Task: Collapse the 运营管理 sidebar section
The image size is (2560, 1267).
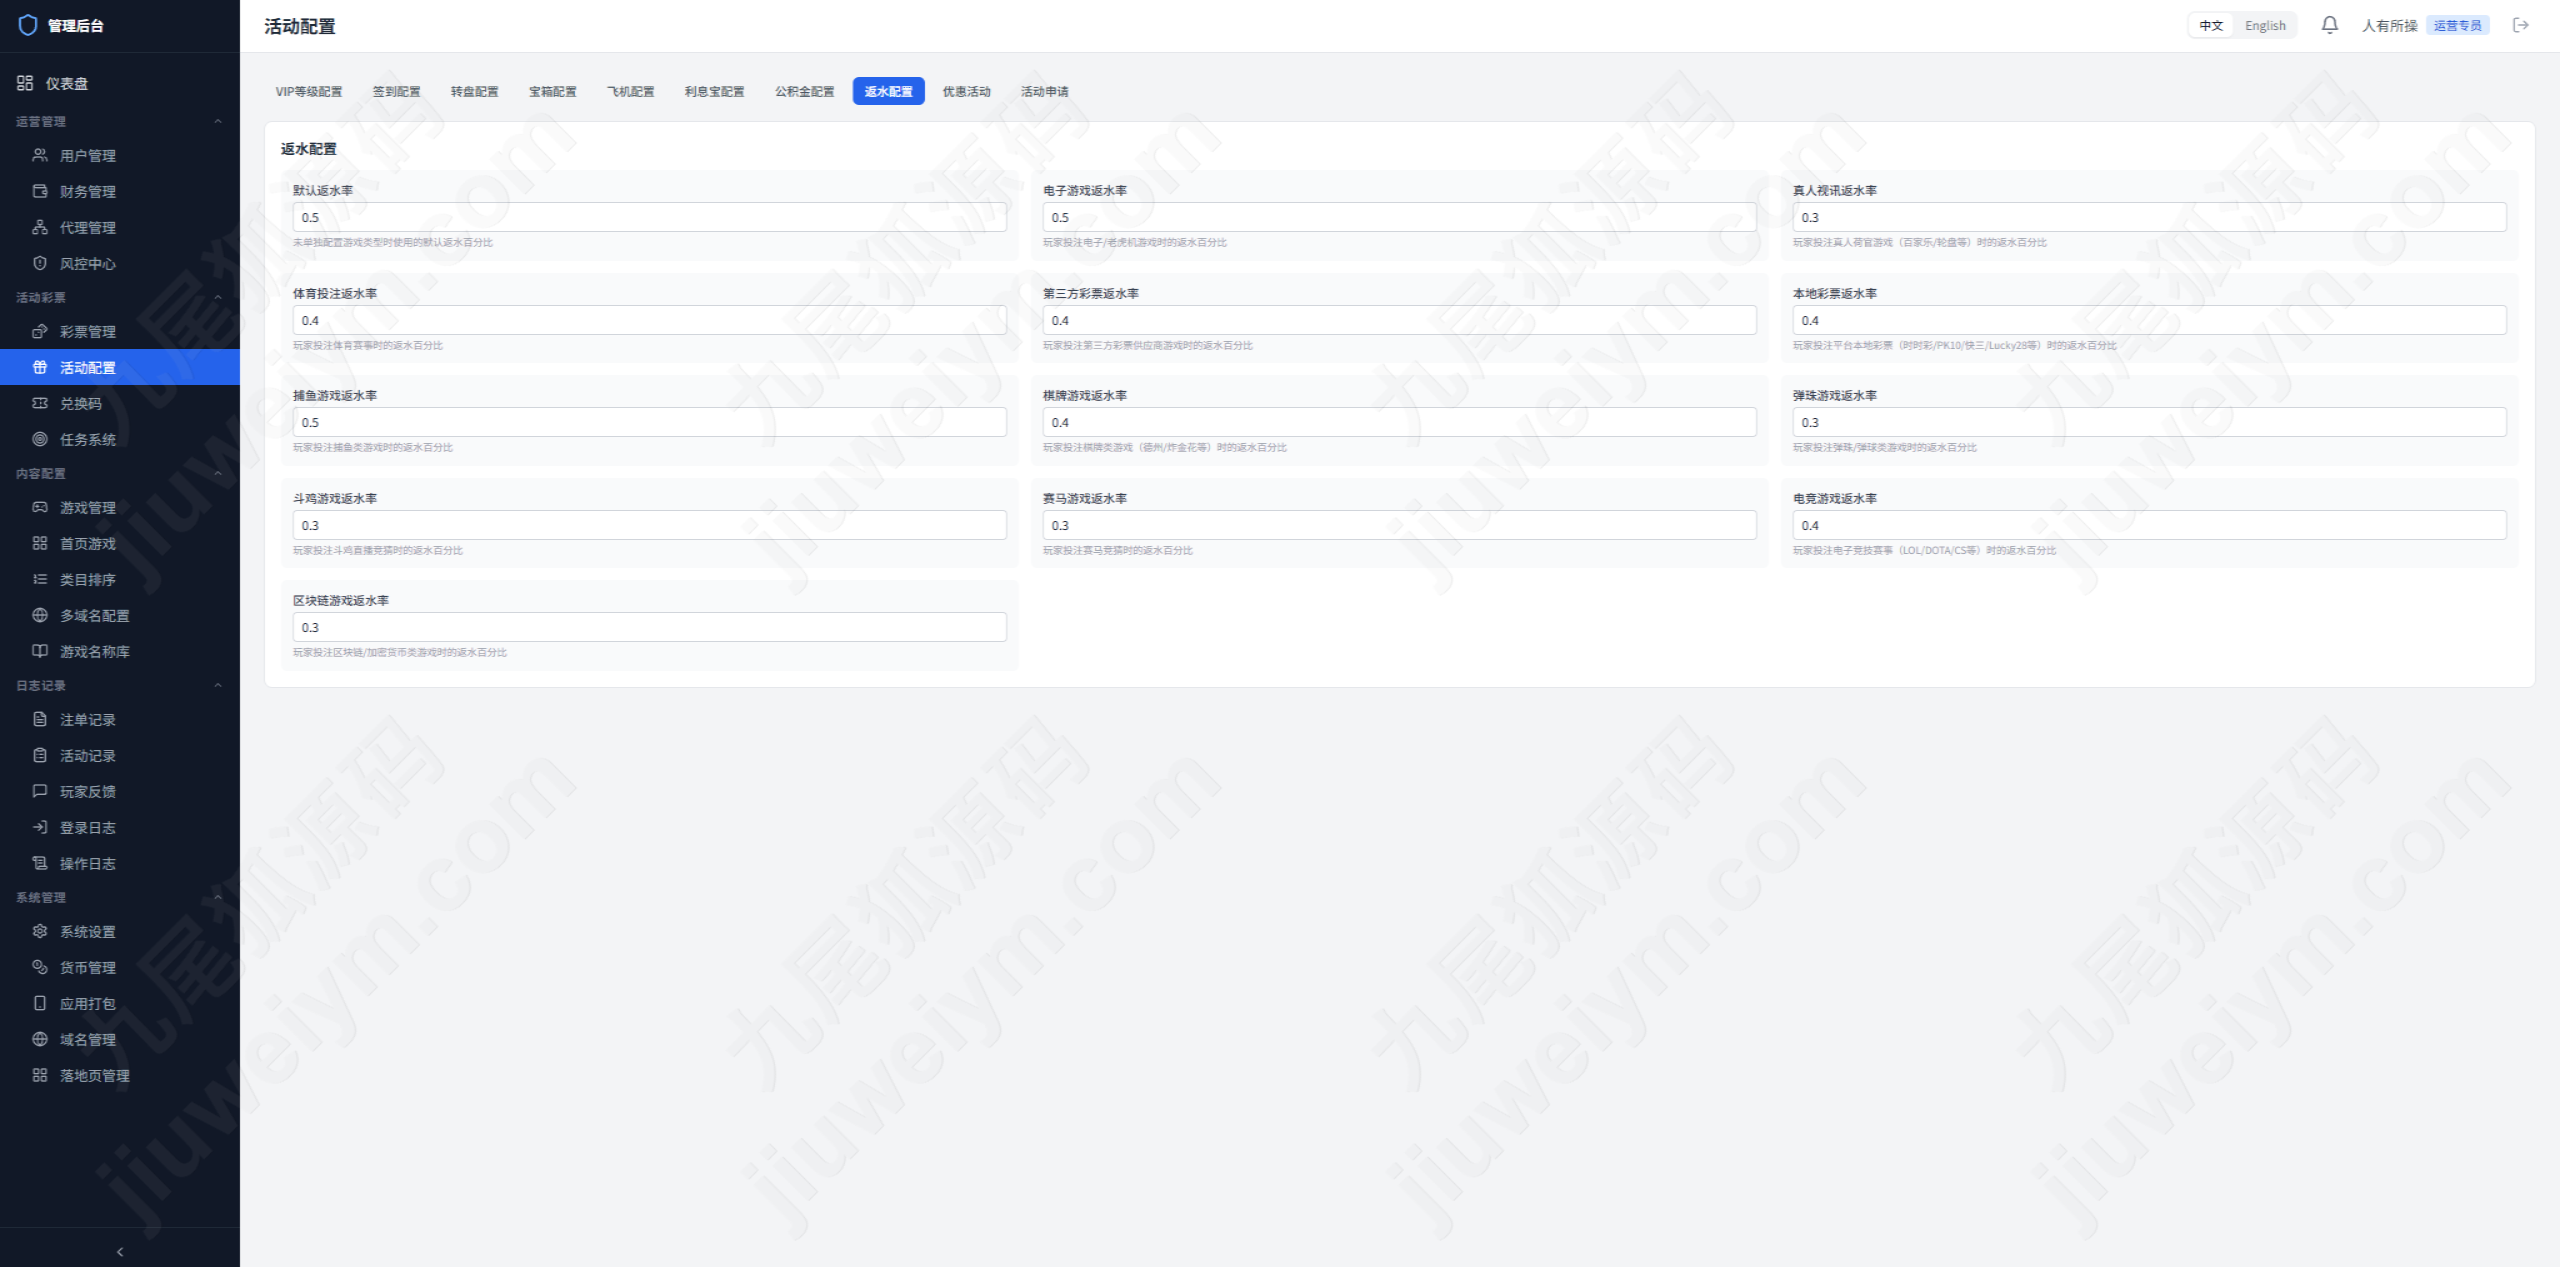Action: [x=217, y=121]
